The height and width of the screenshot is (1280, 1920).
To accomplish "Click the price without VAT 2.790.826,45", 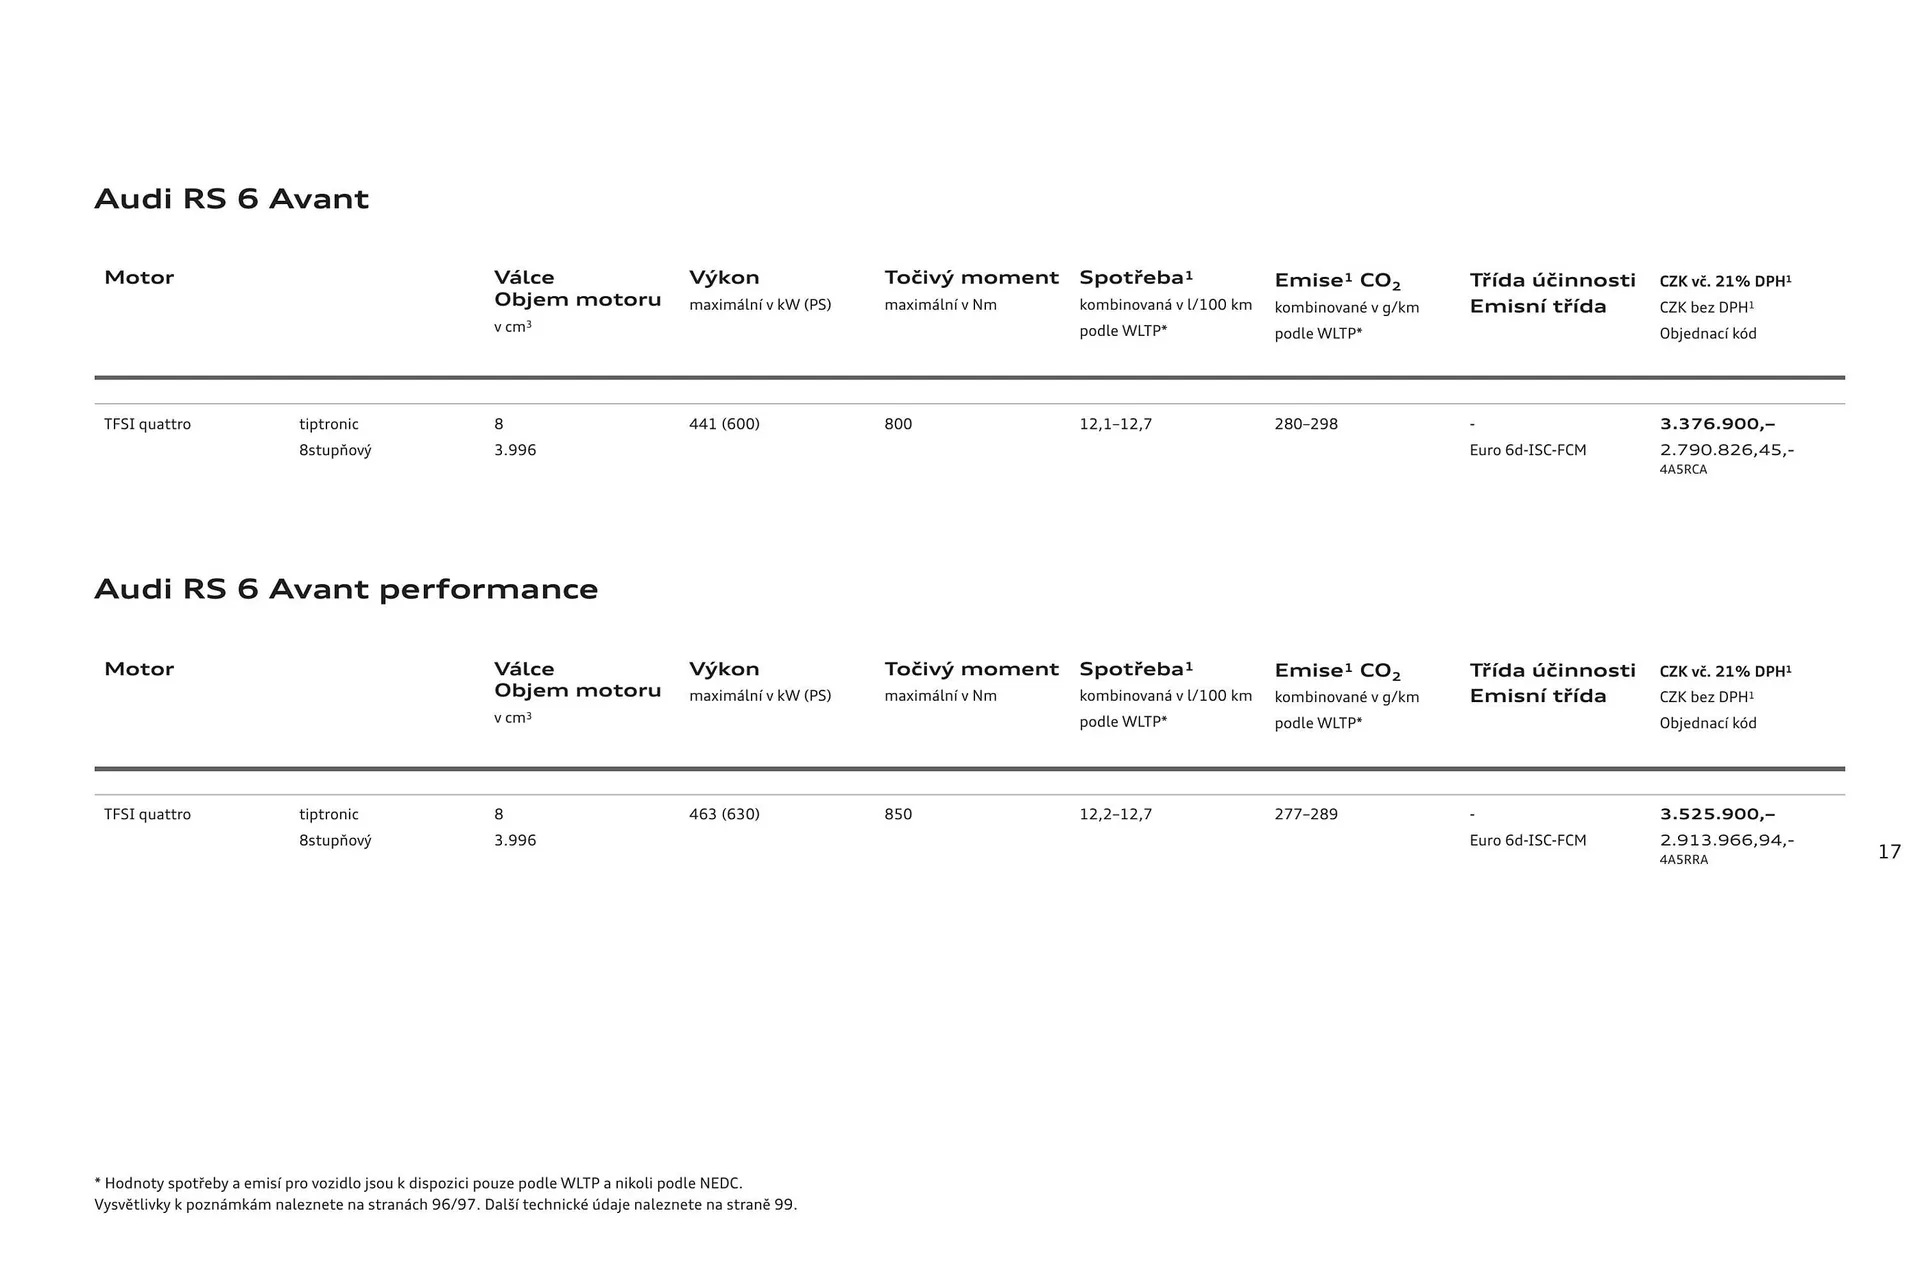I will click(x=1726, y=450).
